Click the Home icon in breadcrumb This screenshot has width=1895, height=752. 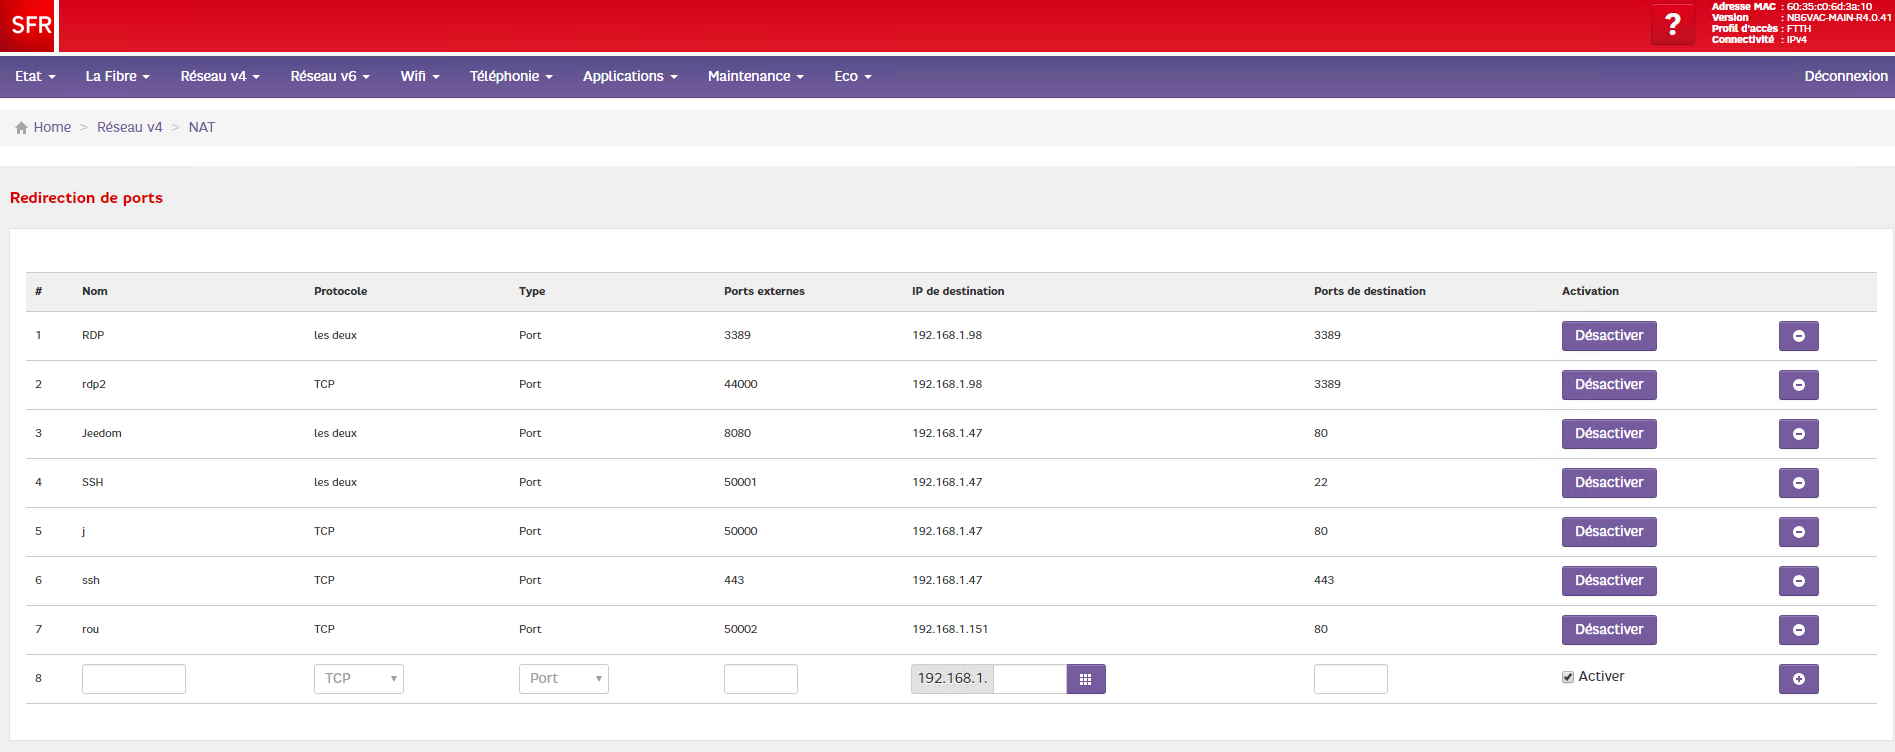pyautogui.click(x=21, y=128)
